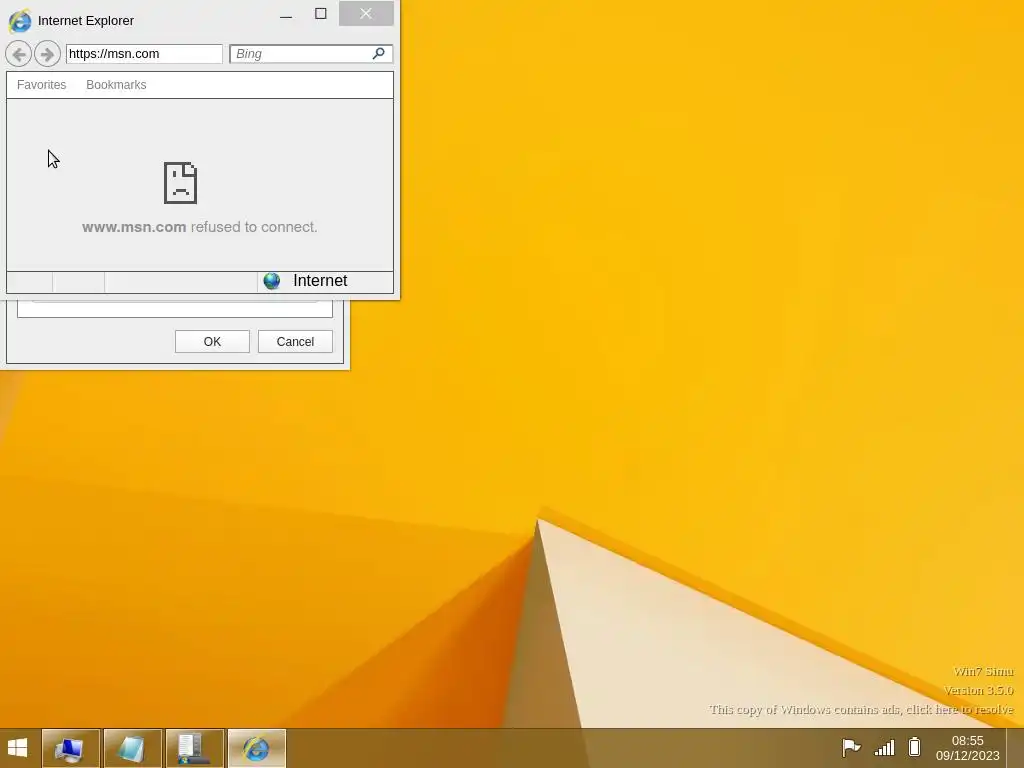Click the 'www.msn.com refused to connect' message
This screenshot has height=768, width=1024.
[x=200, y=227]
